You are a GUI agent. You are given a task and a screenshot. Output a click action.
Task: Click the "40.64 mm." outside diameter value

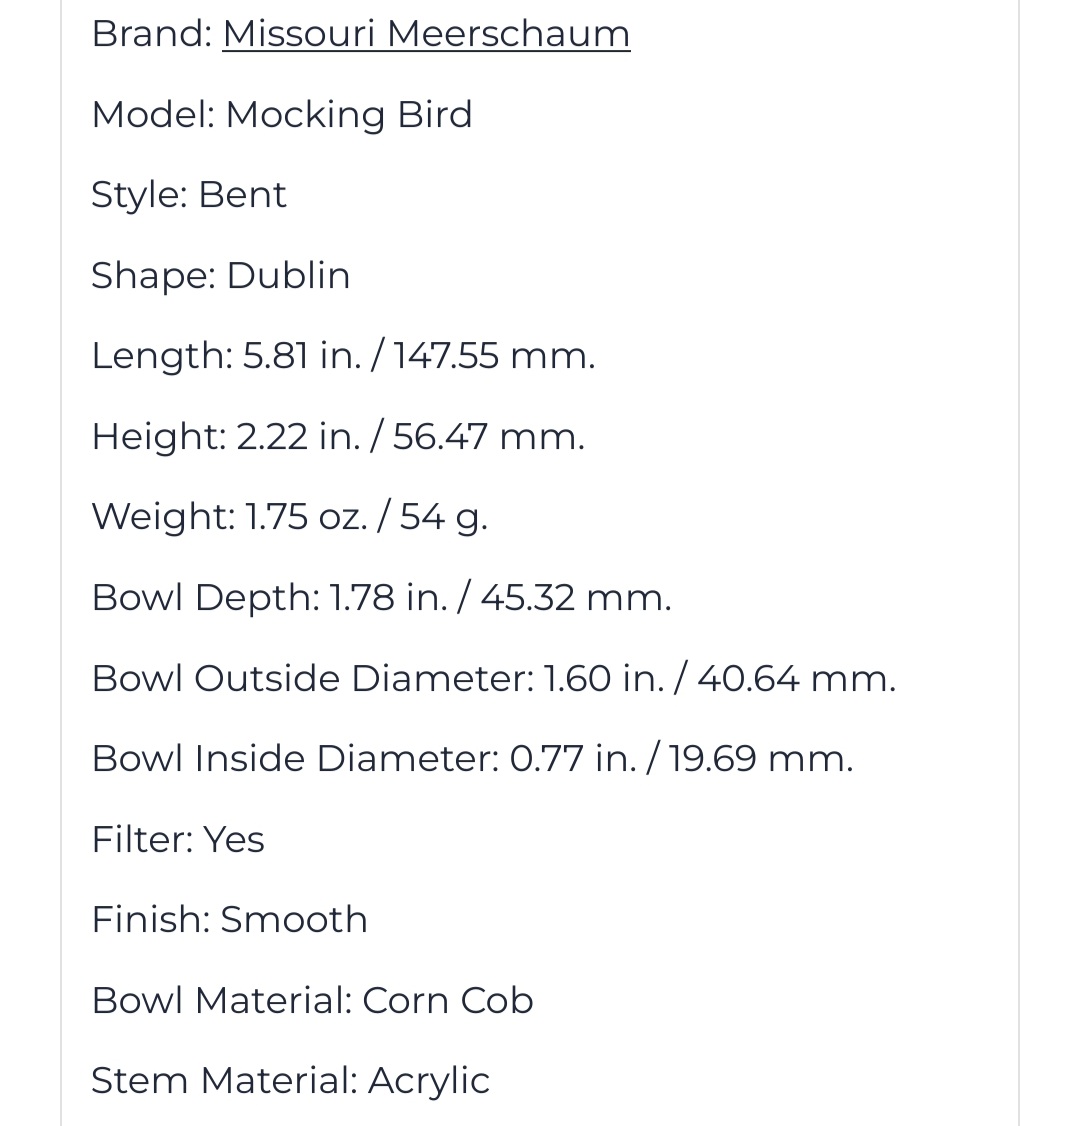797,679
